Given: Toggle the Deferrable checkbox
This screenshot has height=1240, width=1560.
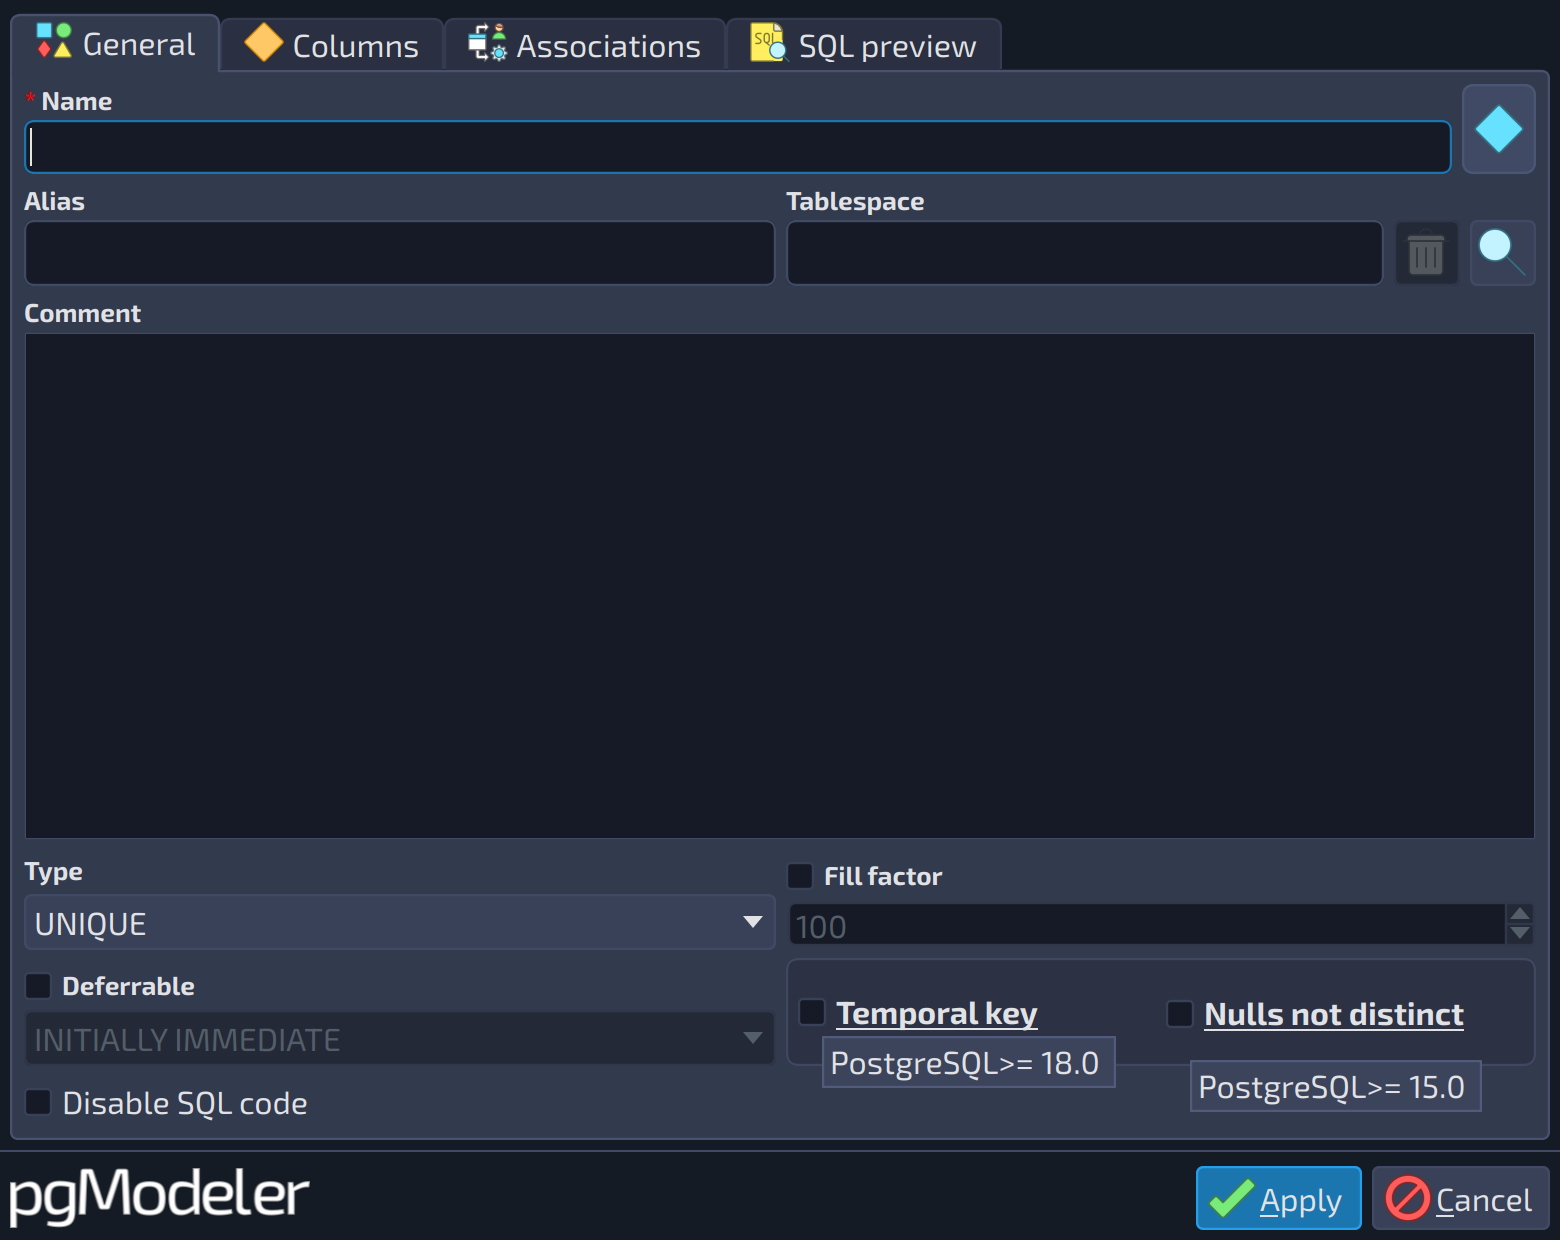Looking at the screenshot, I should point(38,986).
